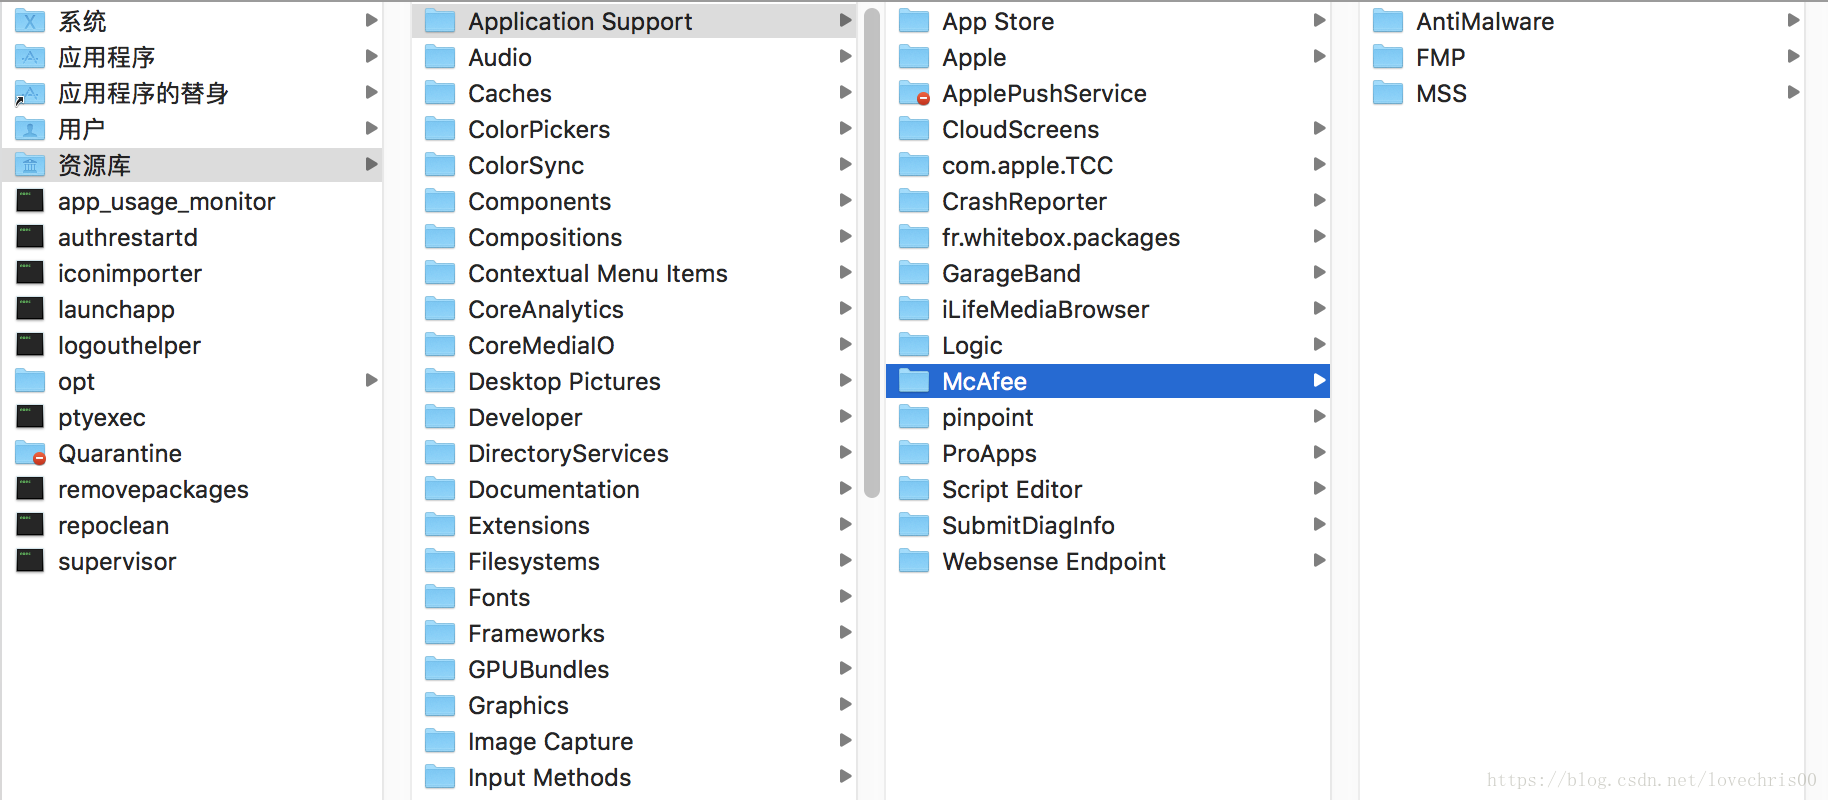Open the Frameworks folder
Viewport: 1828px width, 800px height.
634,633
